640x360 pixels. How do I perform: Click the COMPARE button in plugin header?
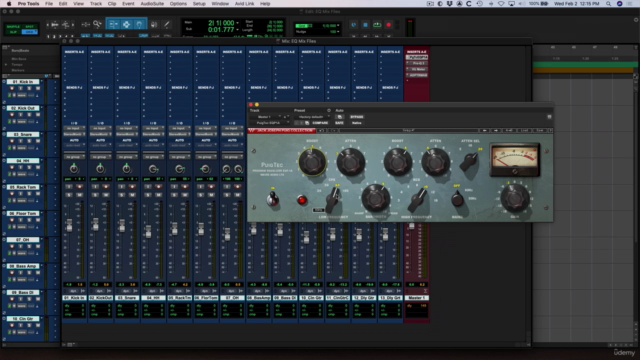[x=320, y=123]
